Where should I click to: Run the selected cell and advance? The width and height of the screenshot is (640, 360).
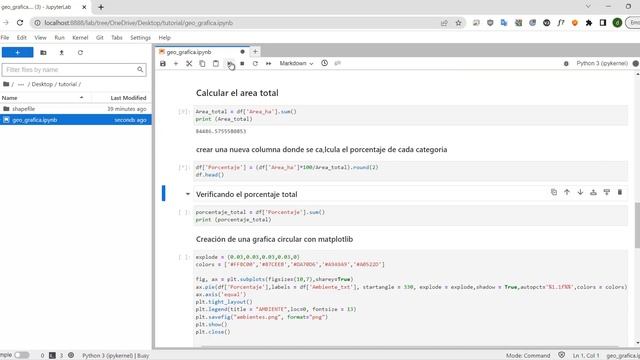pyautogui.click(x=229, y=64)
